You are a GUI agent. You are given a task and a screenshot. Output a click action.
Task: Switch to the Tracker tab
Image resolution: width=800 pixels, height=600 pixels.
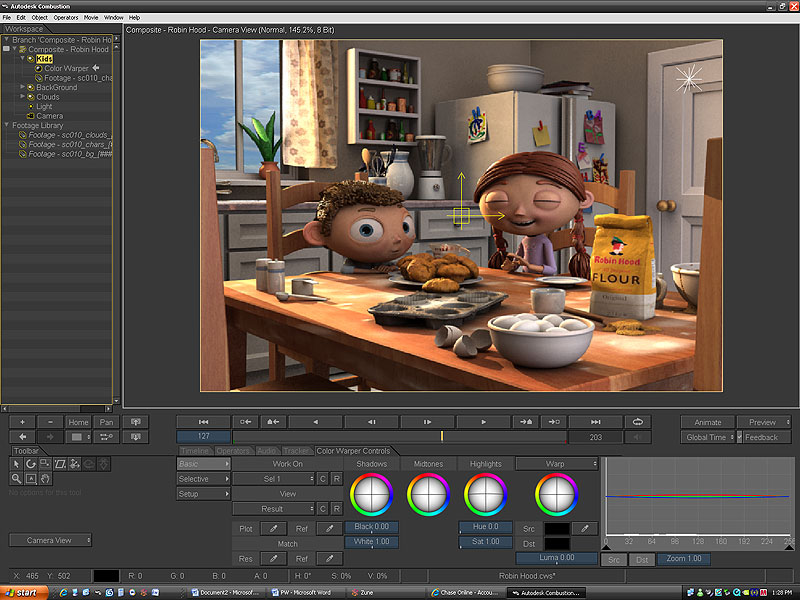tap(296, 451)
